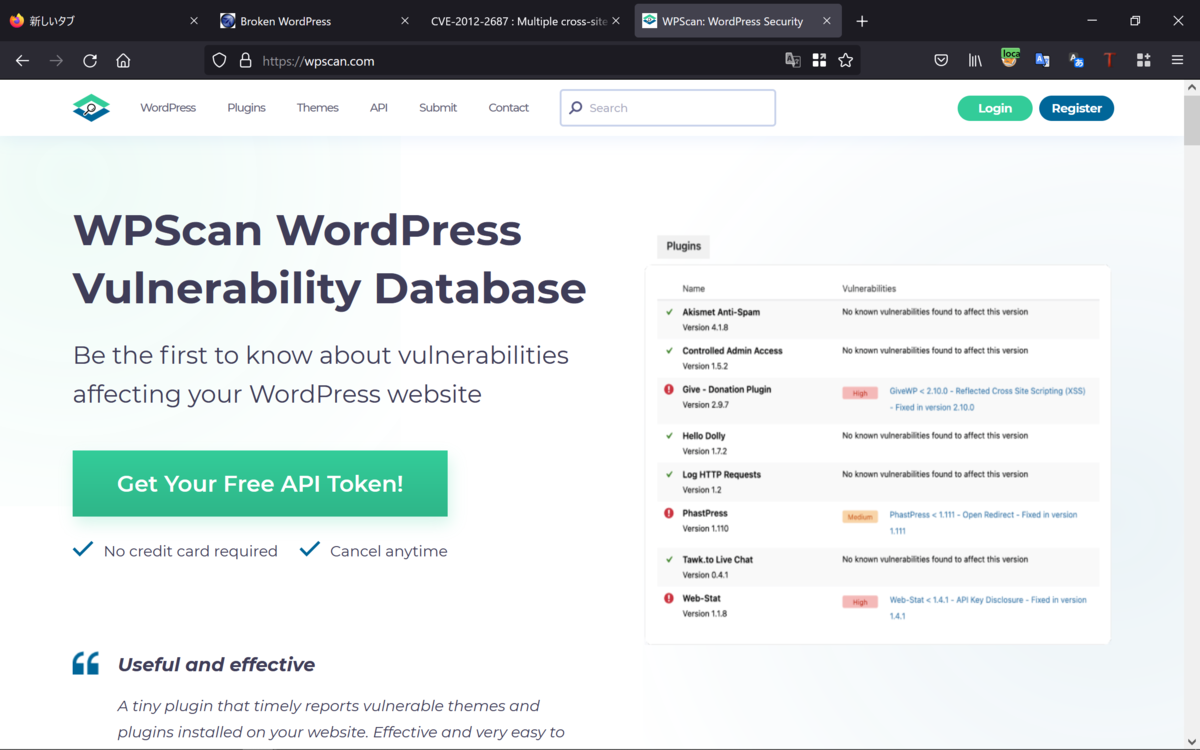
Task: Click the Register button
Action: tap(1077, 108)
